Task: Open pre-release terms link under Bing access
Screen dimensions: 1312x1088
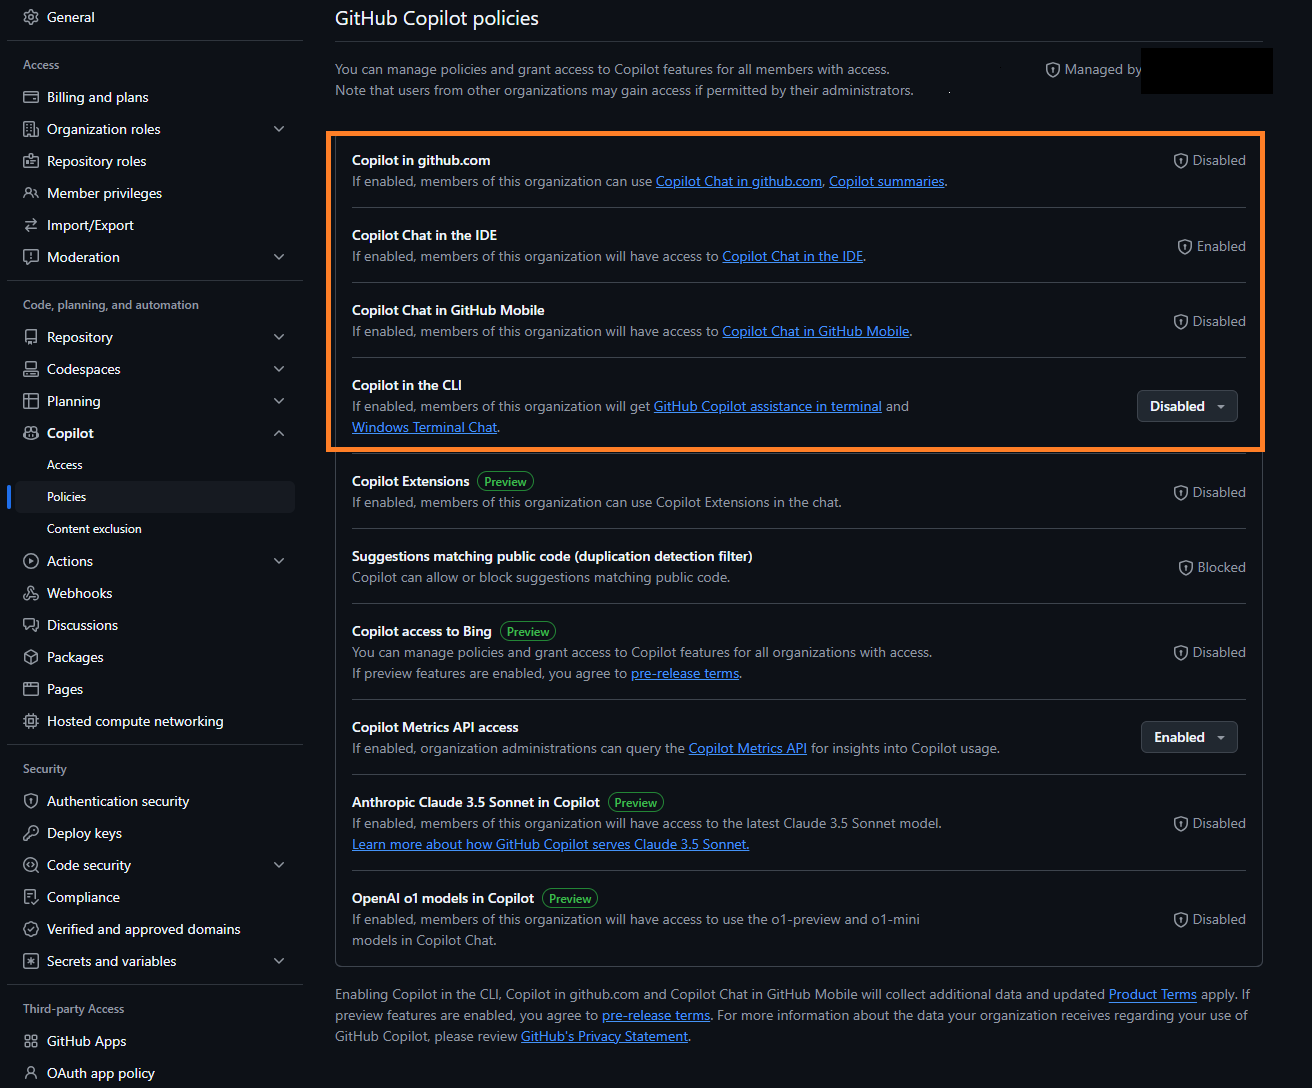Action: pyautogui.click(x=685, y=673)
